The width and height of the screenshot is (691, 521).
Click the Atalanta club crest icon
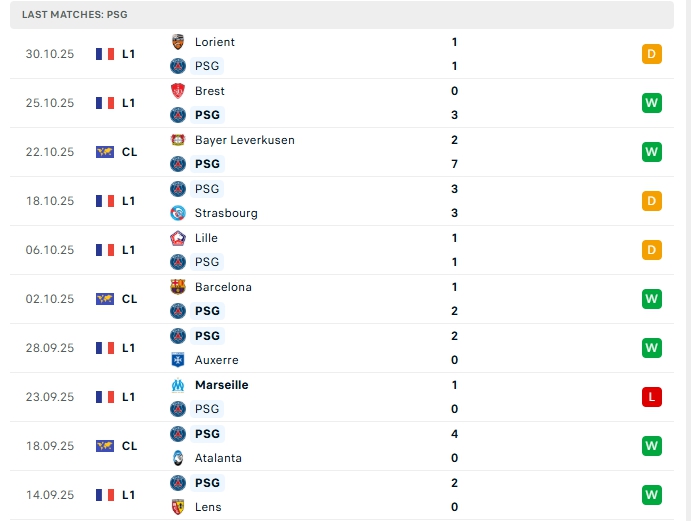click(178, 458)
